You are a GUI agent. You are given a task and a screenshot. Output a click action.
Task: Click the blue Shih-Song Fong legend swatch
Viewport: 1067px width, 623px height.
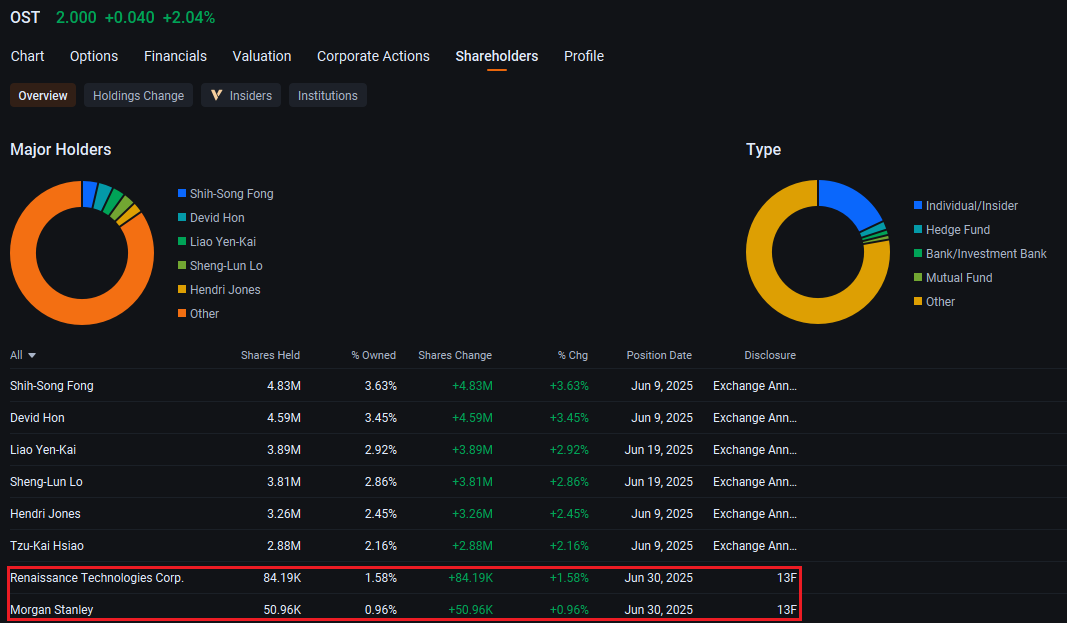[182, 194]
